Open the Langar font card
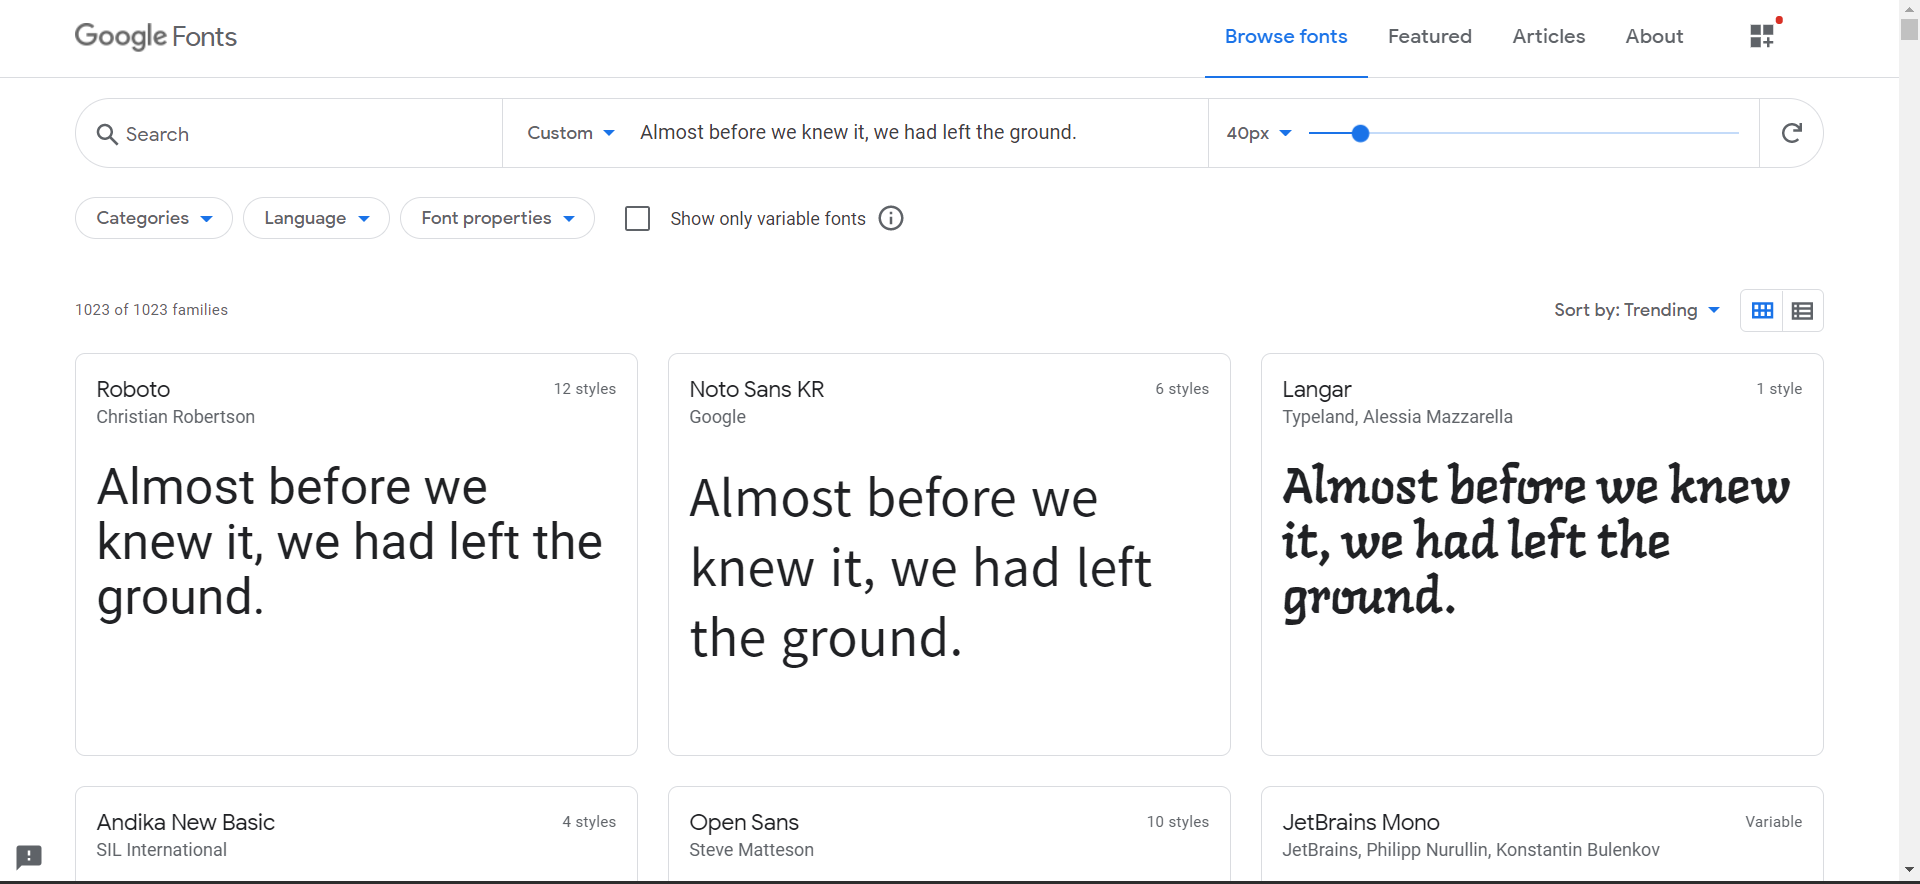This screenshot has height=884, width=1920. tap(1542, 554)
